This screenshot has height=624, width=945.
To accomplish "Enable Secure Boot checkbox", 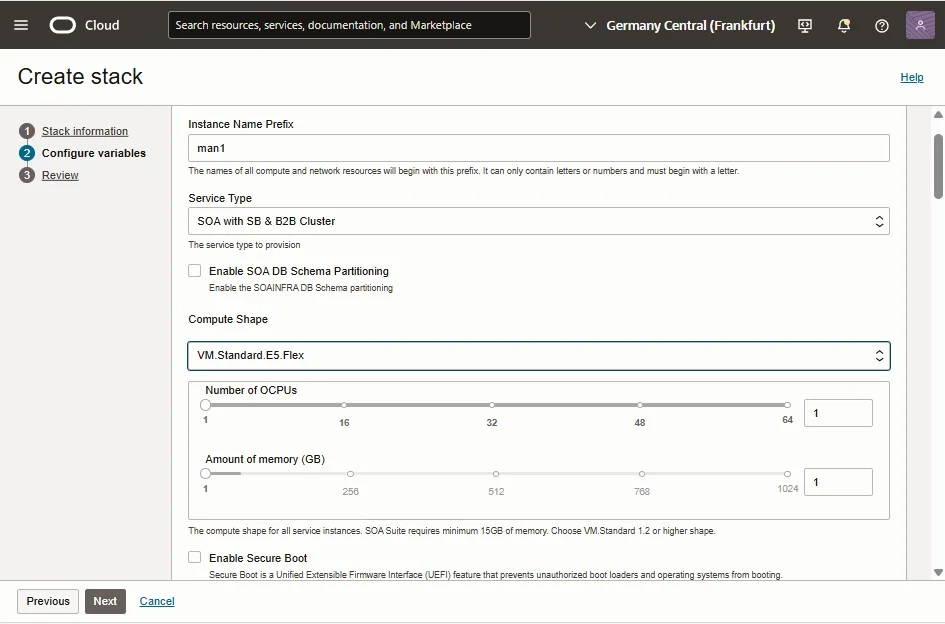I will [x=194, y=557].
